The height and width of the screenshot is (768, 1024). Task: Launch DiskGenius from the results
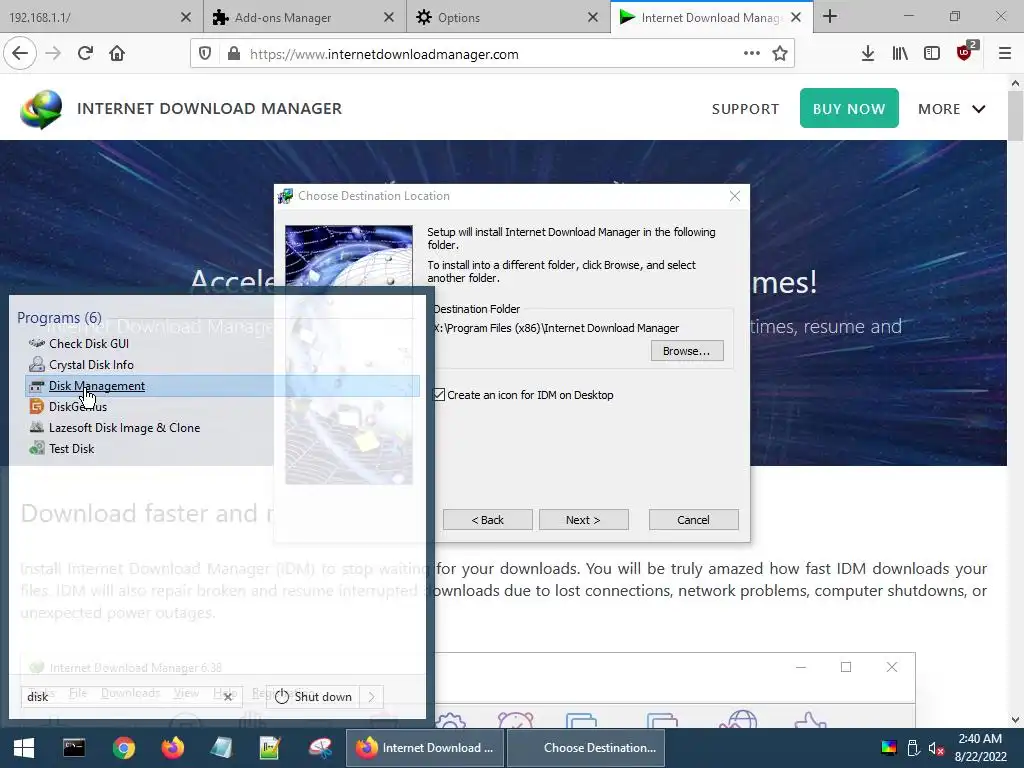[x=78, y=407]
